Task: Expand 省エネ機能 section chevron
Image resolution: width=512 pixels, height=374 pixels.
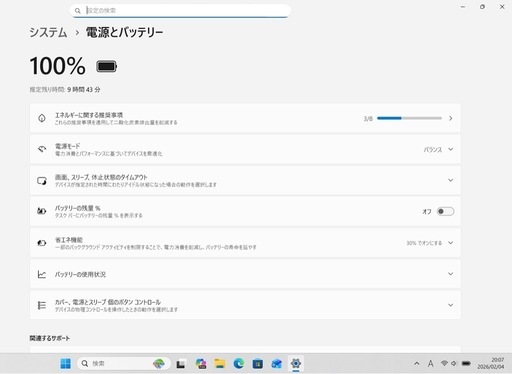Action: [x=451, y=243]
